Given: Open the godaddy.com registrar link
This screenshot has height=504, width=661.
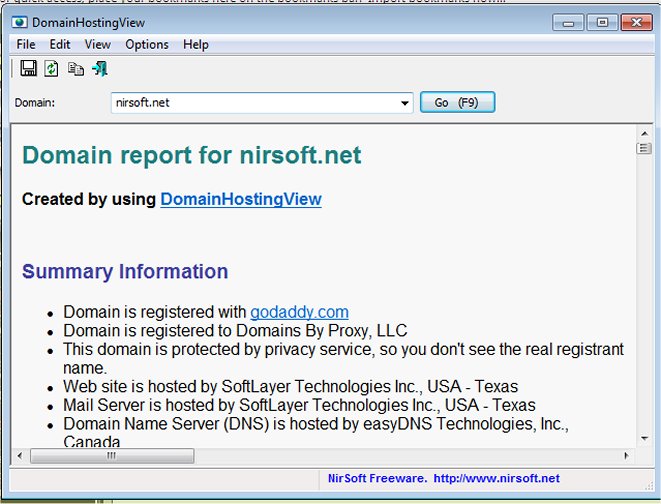Looking at the screenshot, I should coord(299,312).
